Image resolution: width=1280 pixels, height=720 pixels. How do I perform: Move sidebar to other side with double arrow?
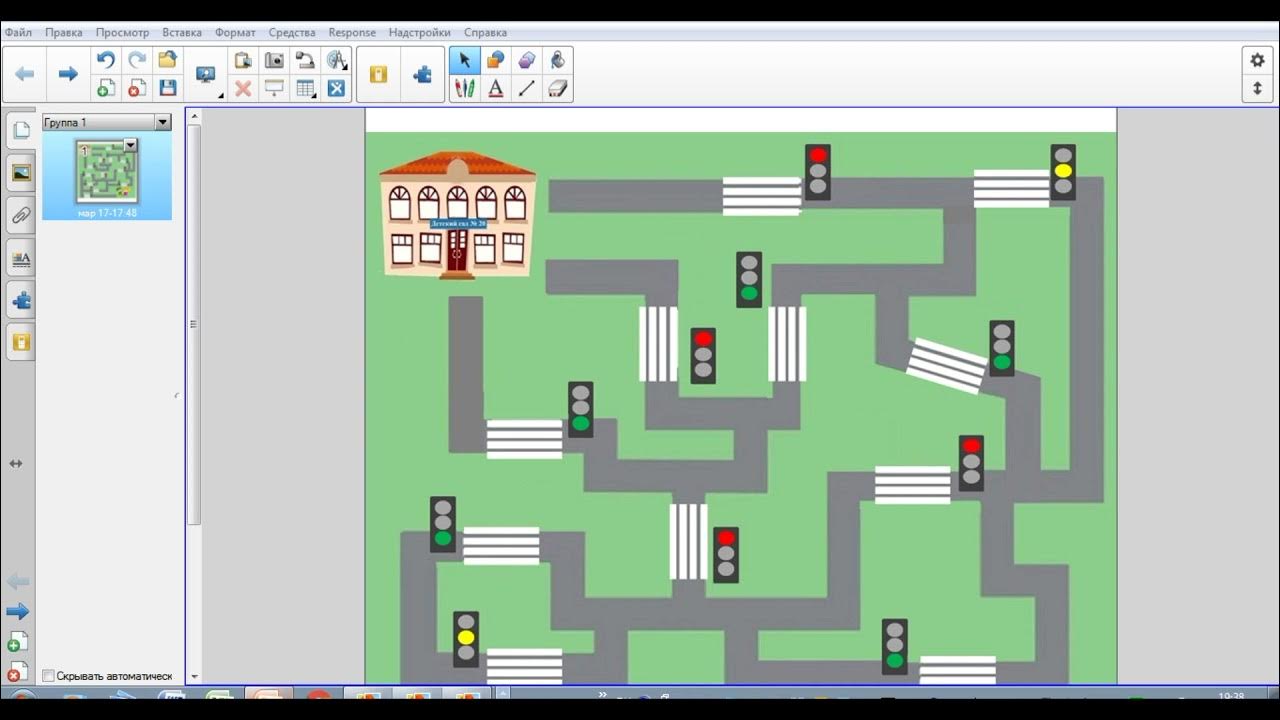pyautogui.click(x=16, y=464)
